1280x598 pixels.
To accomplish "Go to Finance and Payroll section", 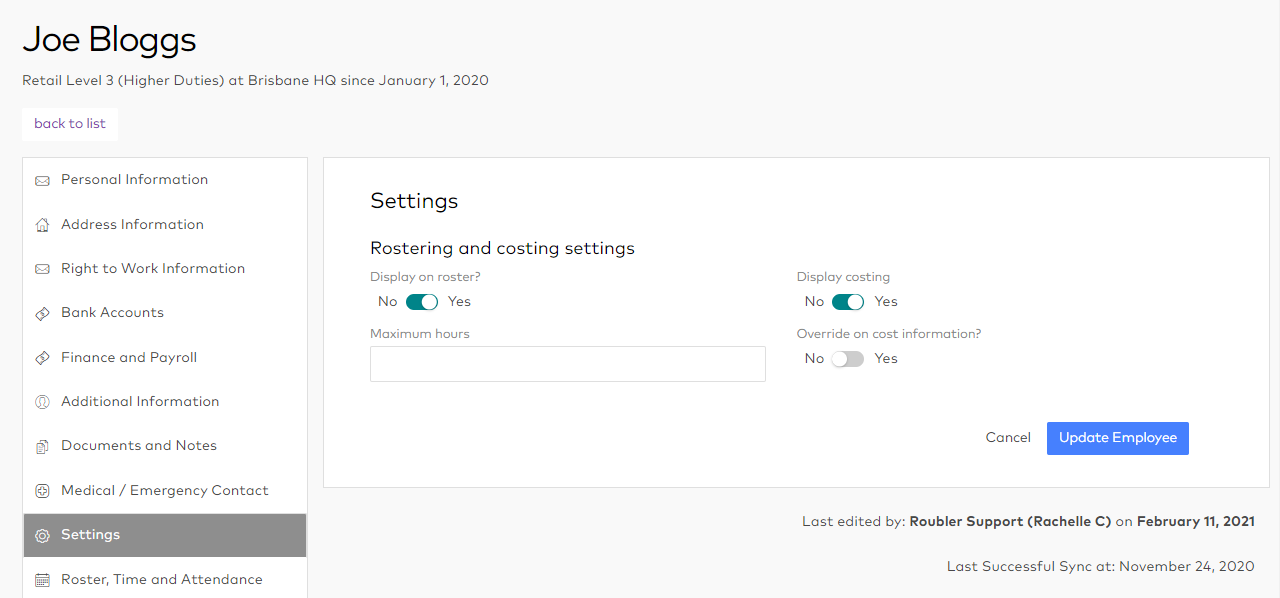I will point(129,357).
